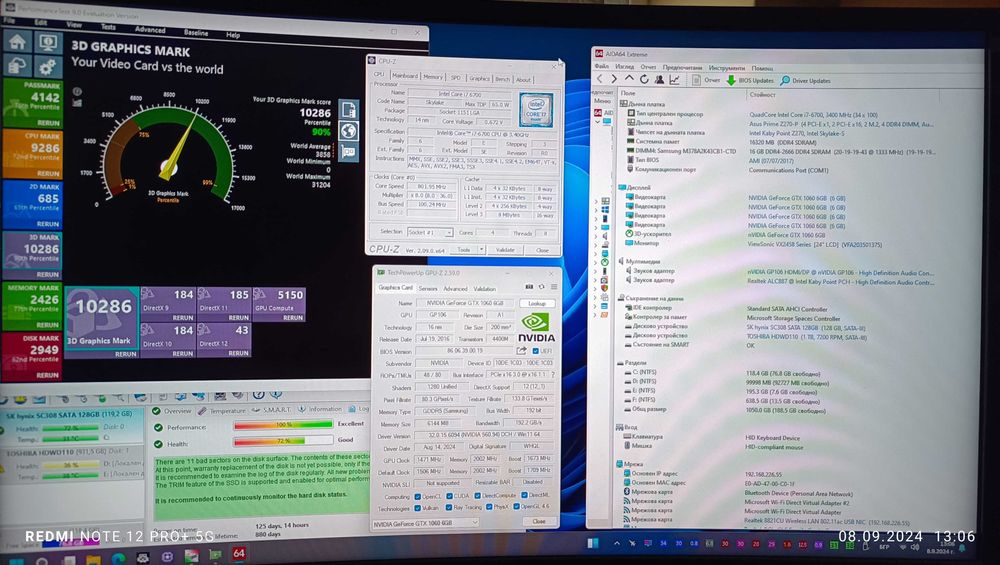This screenshot has width=1000, height=565.
Task: Click Отчет report toolbar button in AIDA64
Action: (706, 80)
